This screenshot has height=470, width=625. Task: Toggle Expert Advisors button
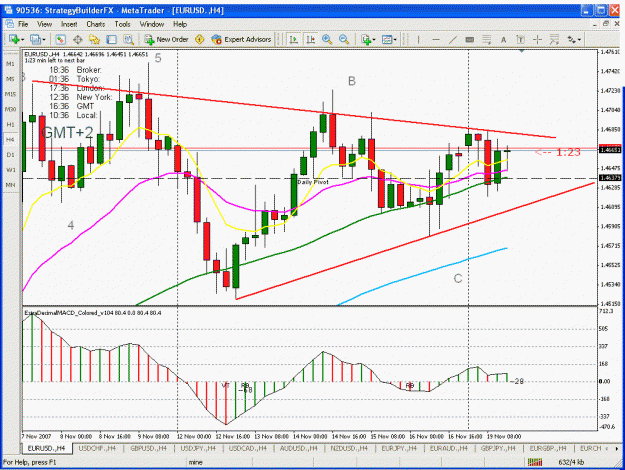click(x=242, y=39)
